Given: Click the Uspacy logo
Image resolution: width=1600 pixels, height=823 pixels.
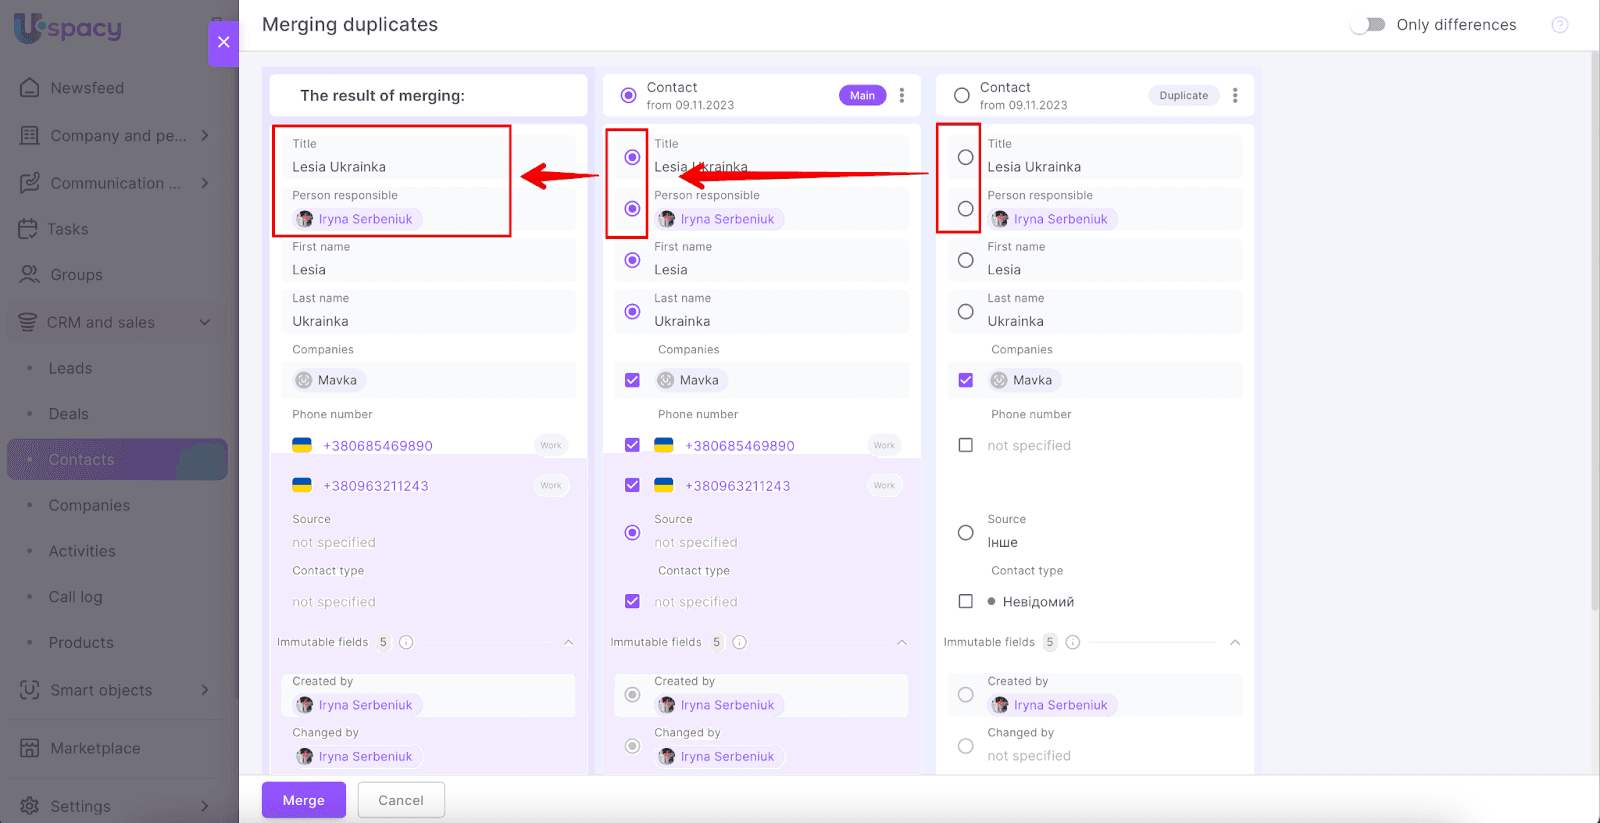Looking at the screenshot, I should (x=68, y=27).
